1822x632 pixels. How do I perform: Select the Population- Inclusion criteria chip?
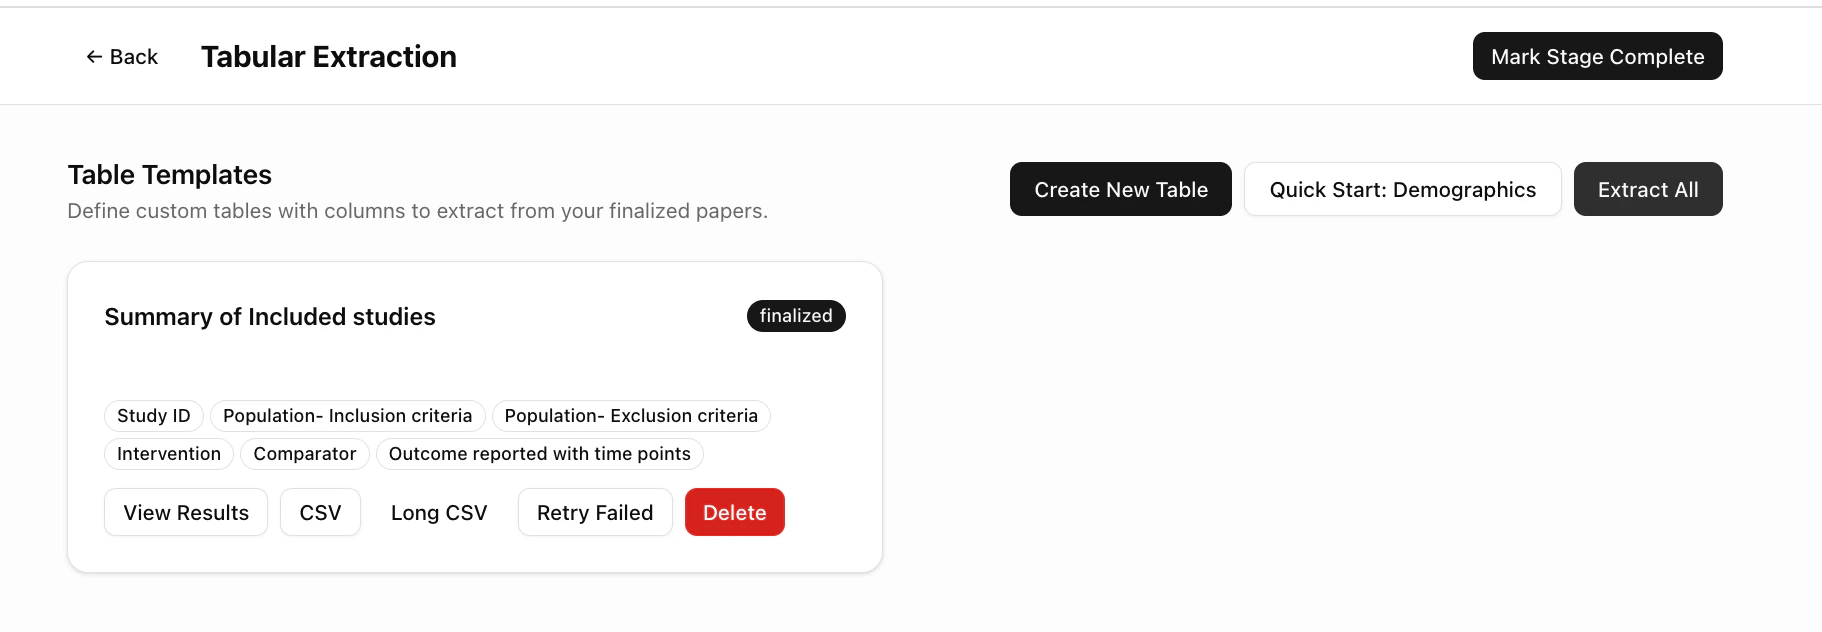347,415
